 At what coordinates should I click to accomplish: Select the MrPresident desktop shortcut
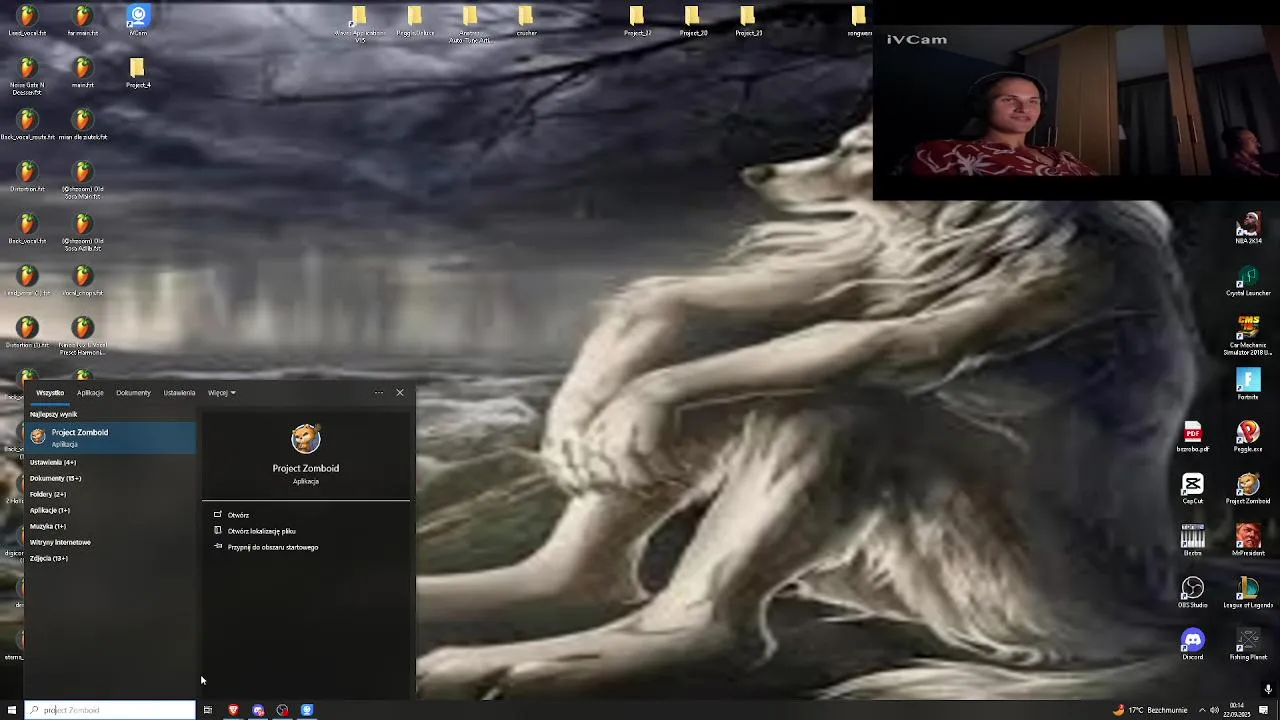coord(1248,541)
